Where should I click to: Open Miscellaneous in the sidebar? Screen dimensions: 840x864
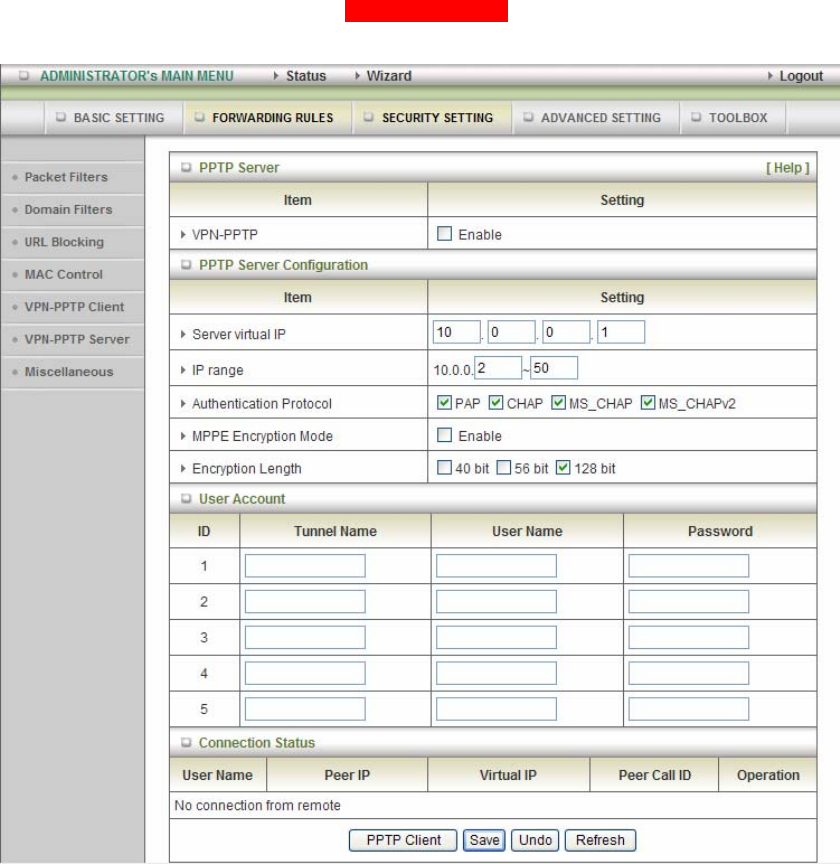(69, 371)
